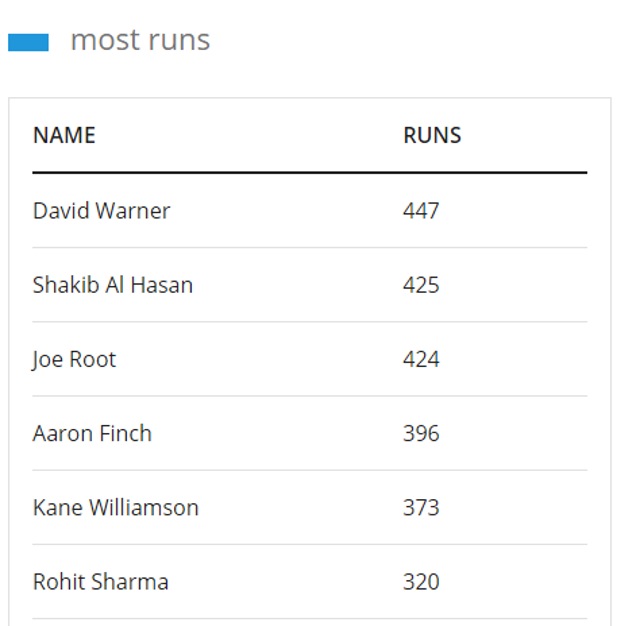Click David Warner's 447 runs value

tap(421, 211)
